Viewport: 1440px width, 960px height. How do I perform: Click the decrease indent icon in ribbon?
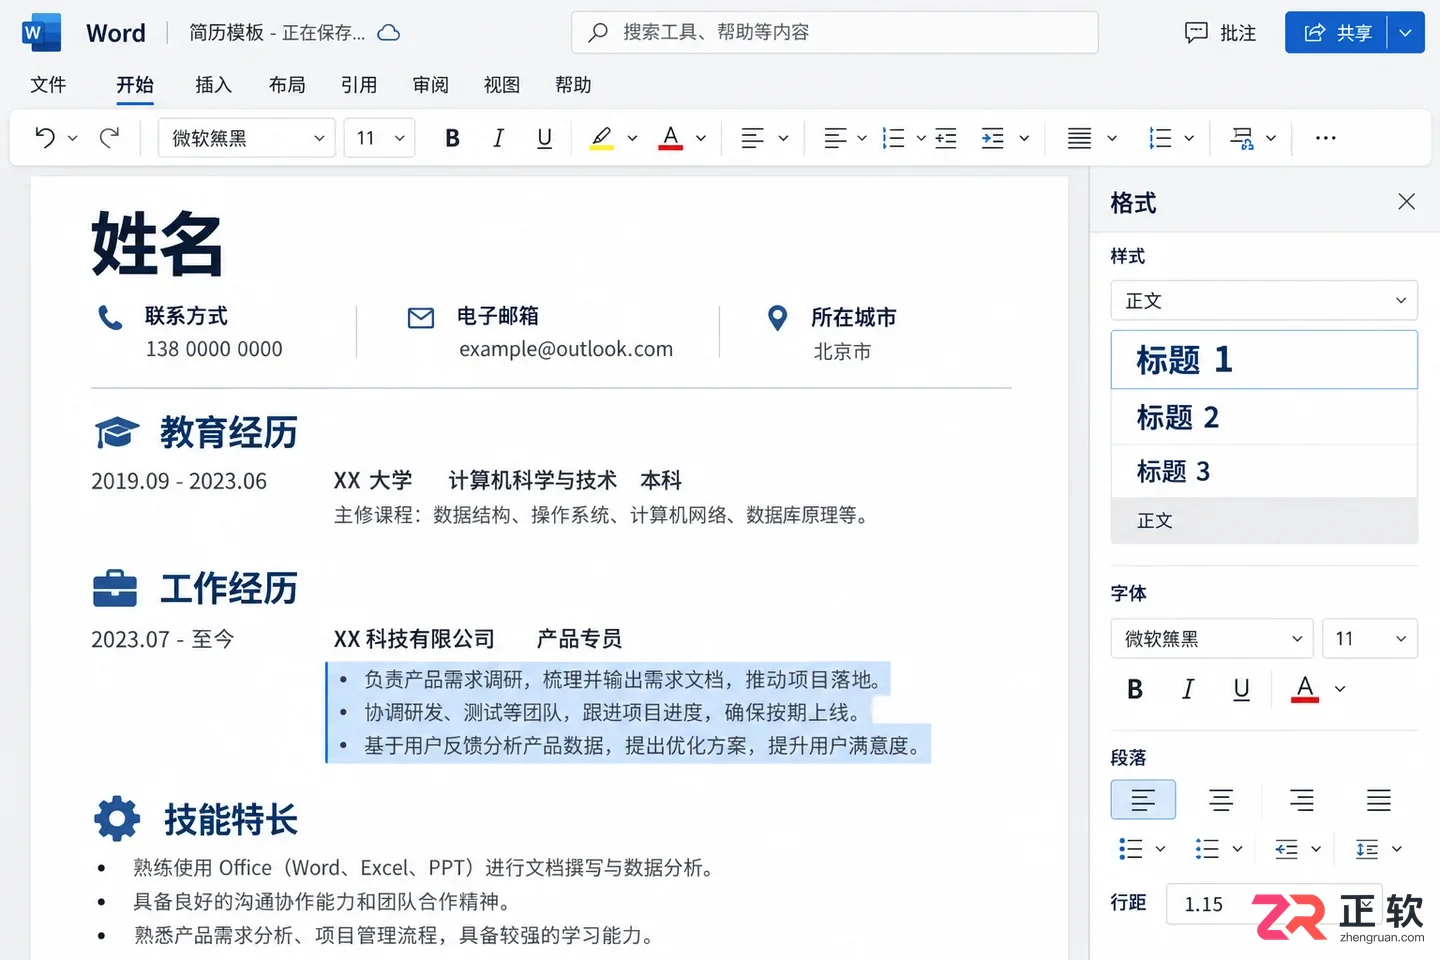(x=946, y=138)
